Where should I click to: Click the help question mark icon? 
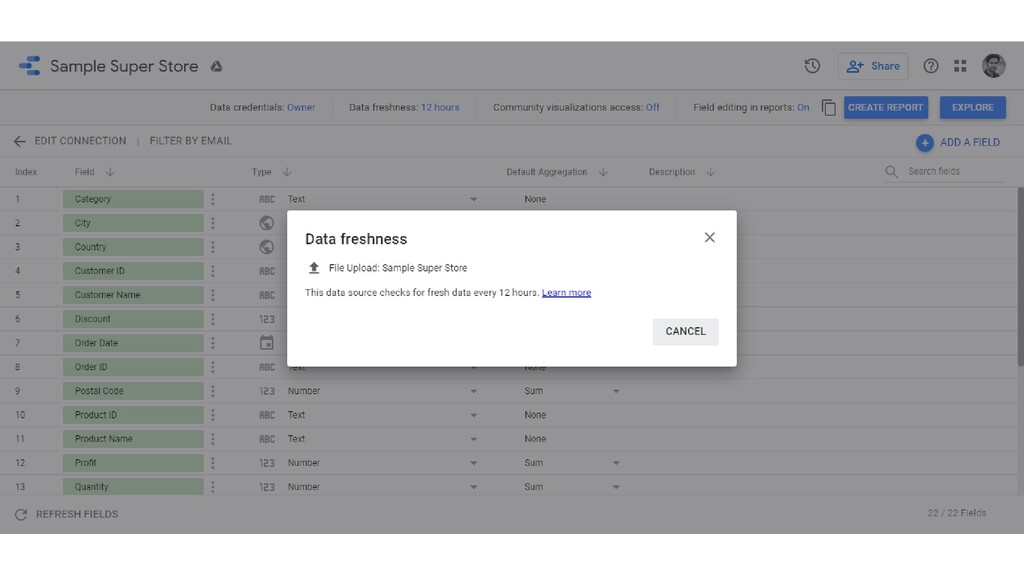(x=931, y=66)
